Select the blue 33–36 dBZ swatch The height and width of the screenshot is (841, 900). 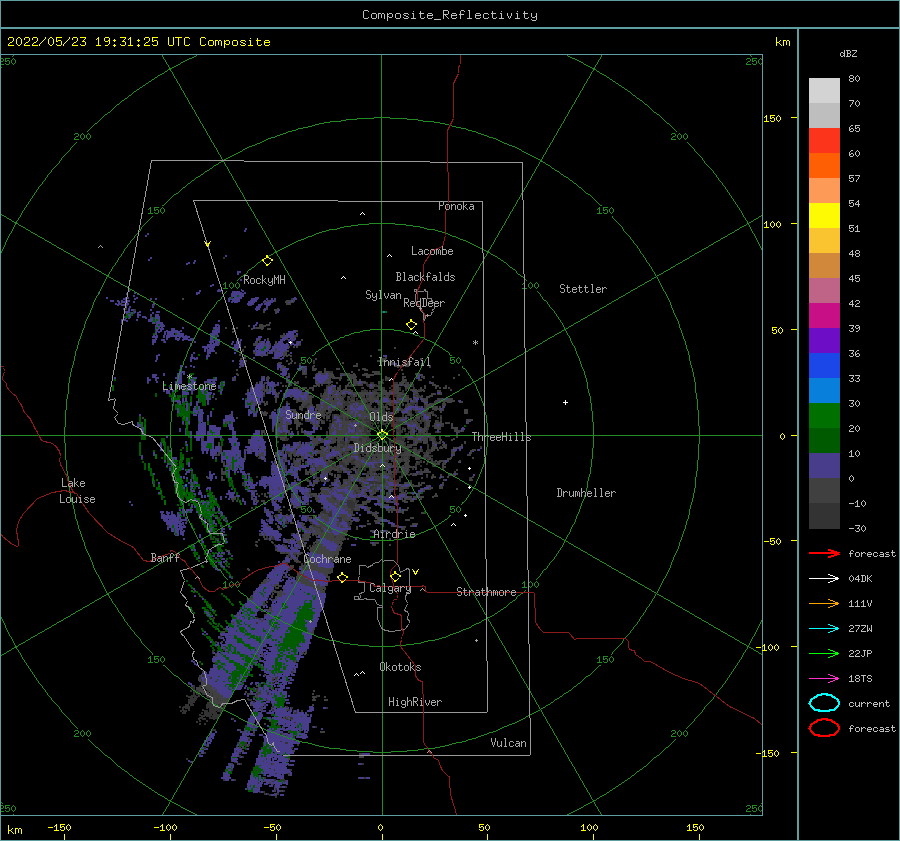tap(824, 365)
